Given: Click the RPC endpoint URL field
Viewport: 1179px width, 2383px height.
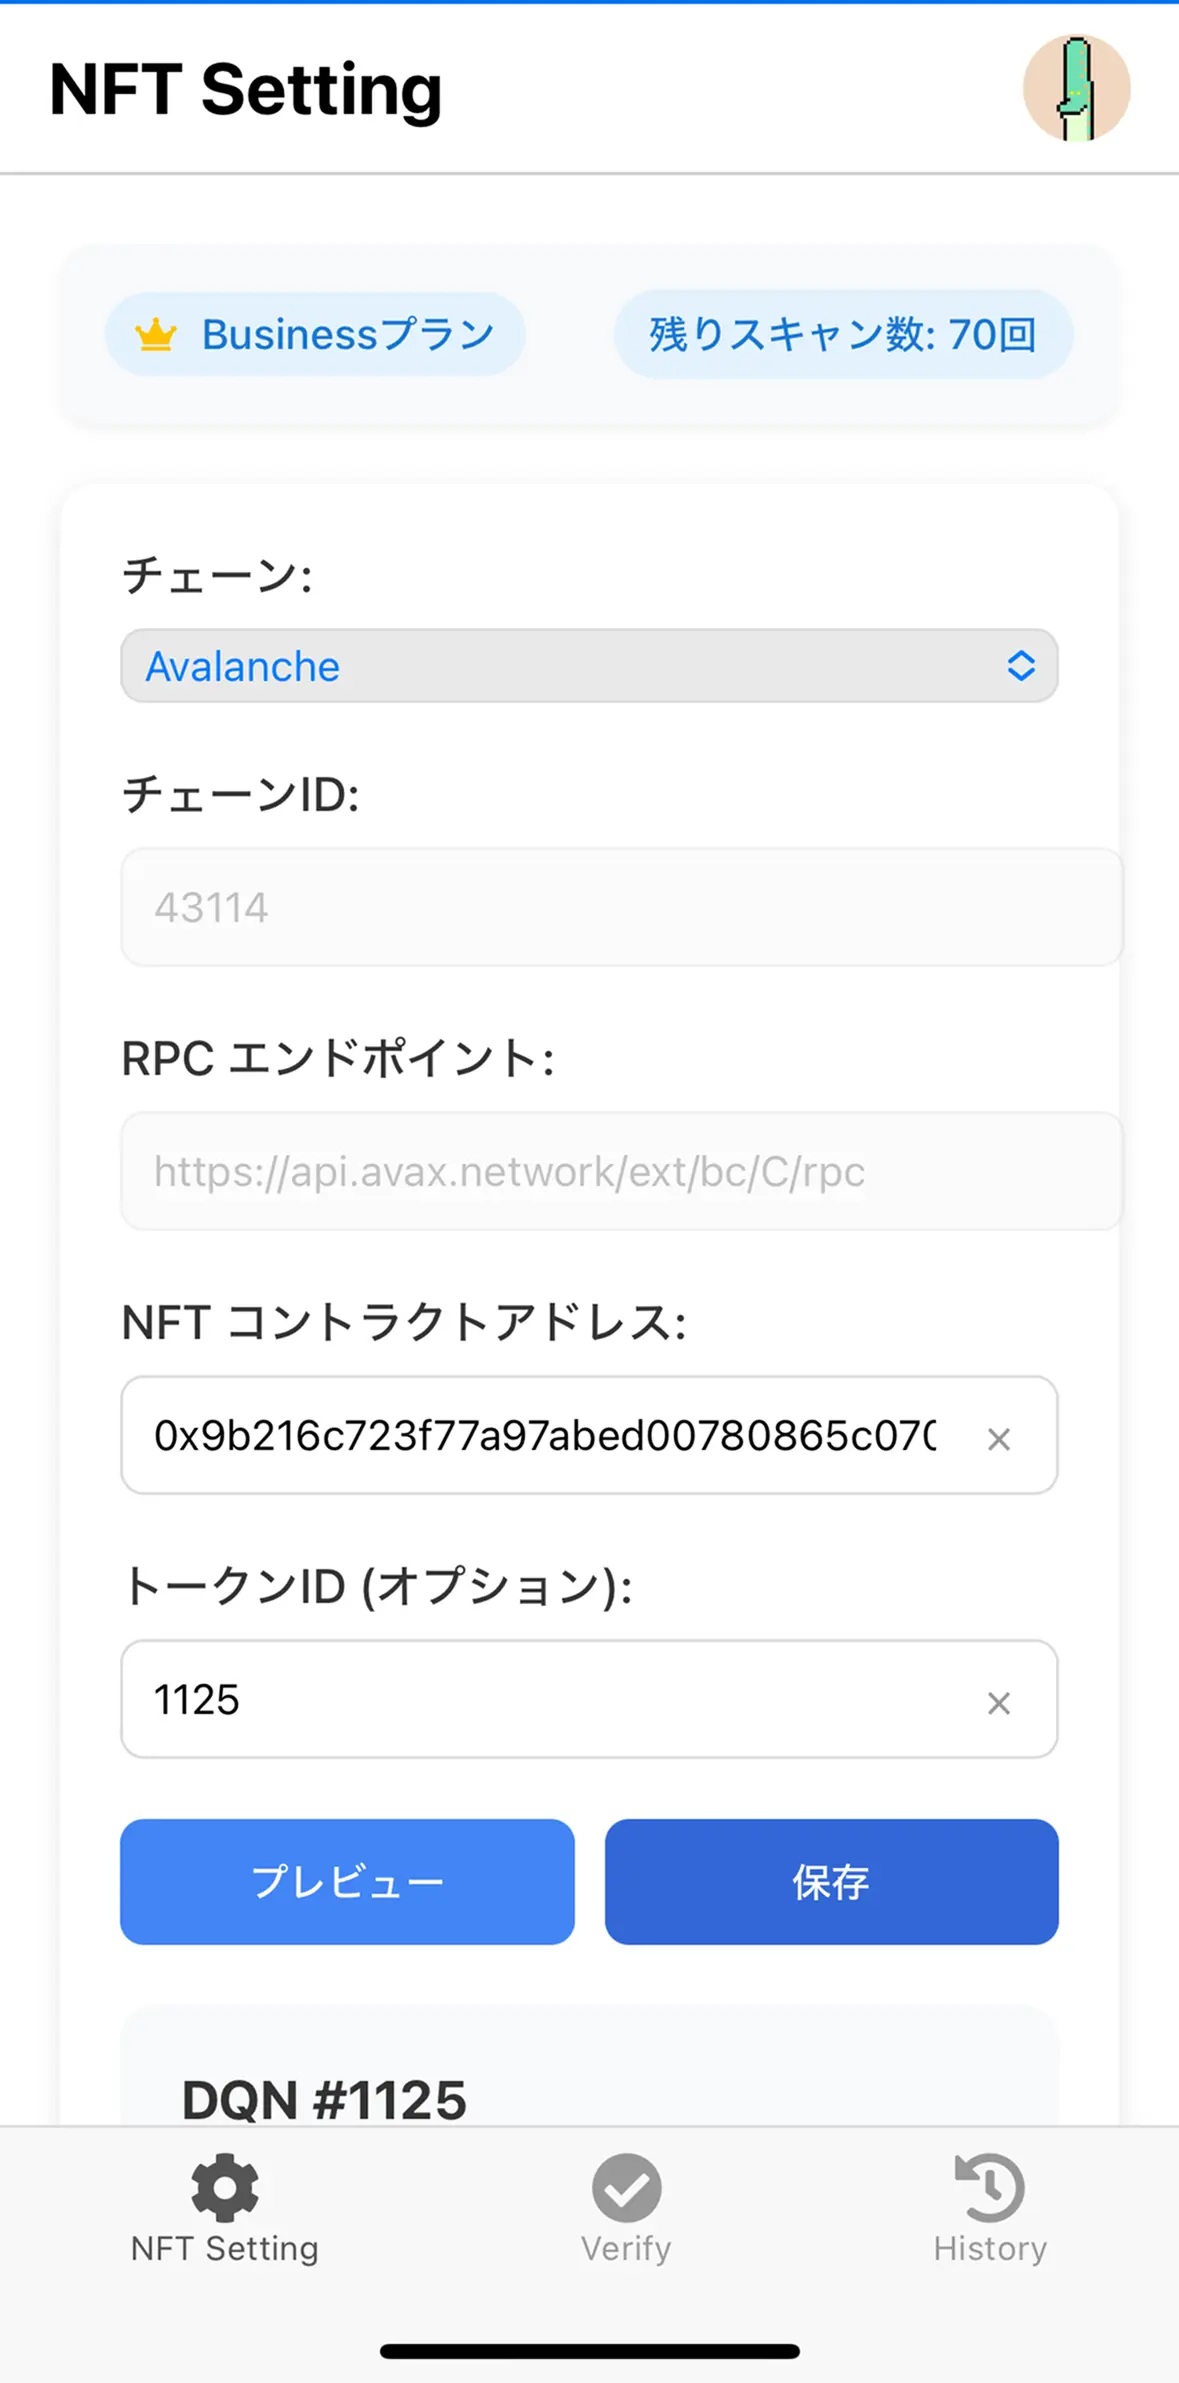Looking at the screenshot, I should point(620,1172).
